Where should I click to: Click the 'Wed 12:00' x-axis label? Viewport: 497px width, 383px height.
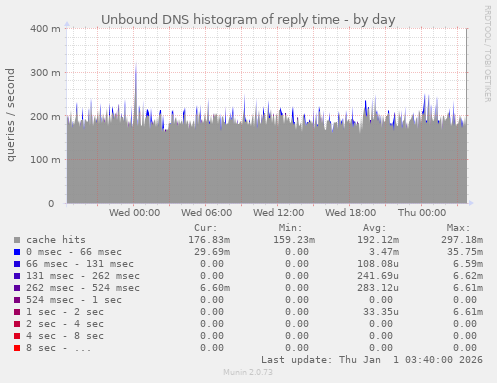(x=278, y=213)
